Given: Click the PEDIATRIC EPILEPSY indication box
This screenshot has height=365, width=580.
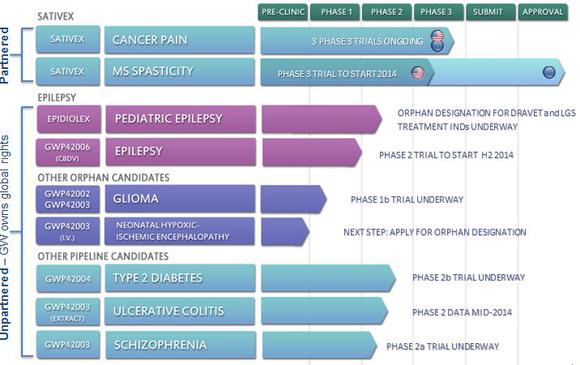Looking at the screenshot, I should 181,119.
